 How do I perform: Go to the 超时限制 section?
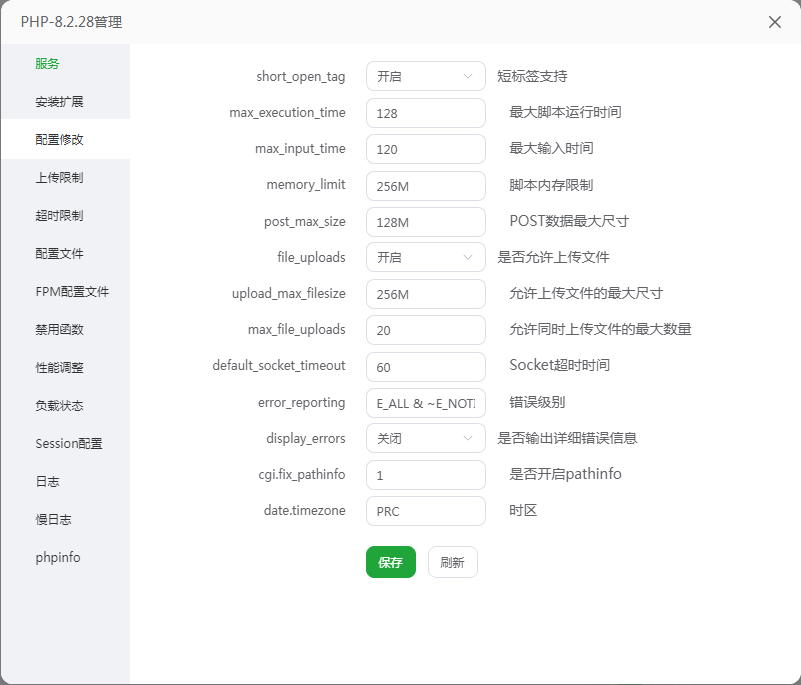pyautogui.click(x=59, y=216)
